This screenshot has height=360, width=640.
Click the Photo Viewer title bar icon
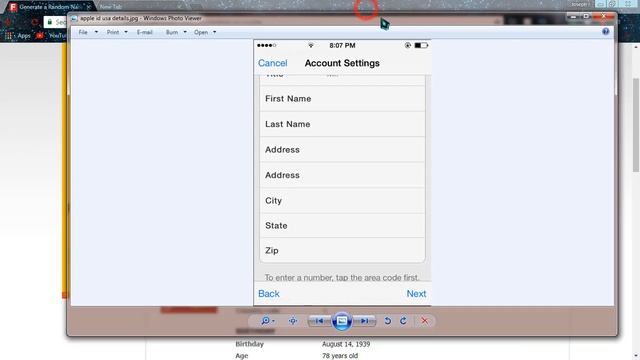click(74, 18)
